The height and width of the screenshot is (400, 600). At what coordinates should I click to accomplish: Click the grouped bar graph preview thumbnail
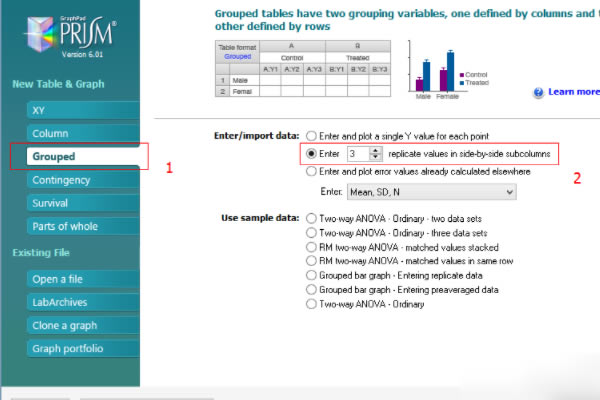[x=448, y=70]
